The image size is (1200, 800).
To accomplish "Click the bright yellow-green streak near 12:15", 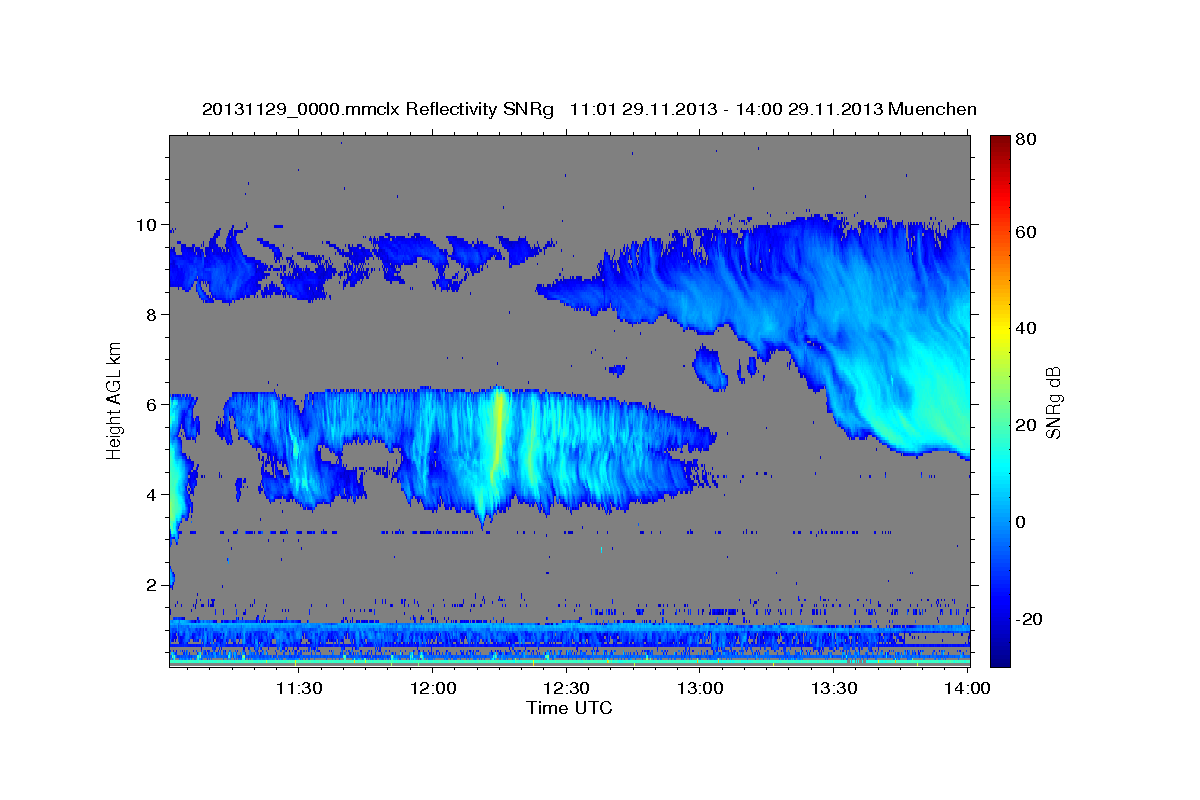I will tap(497, 430).
